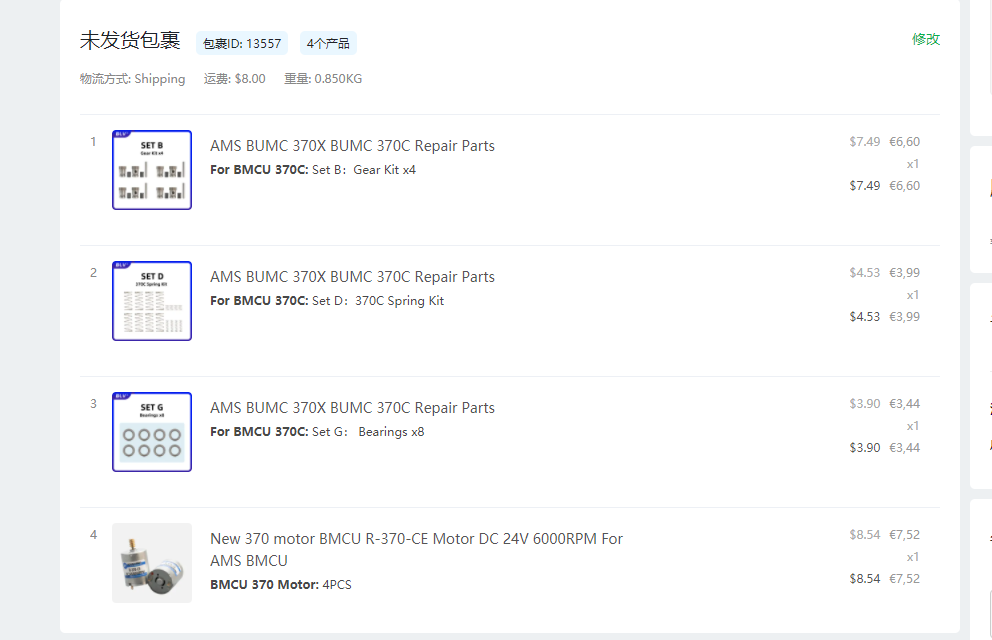
Task: Open the Repair Parts title above Set B Gear Kit
Action: (x=352, y=146)
